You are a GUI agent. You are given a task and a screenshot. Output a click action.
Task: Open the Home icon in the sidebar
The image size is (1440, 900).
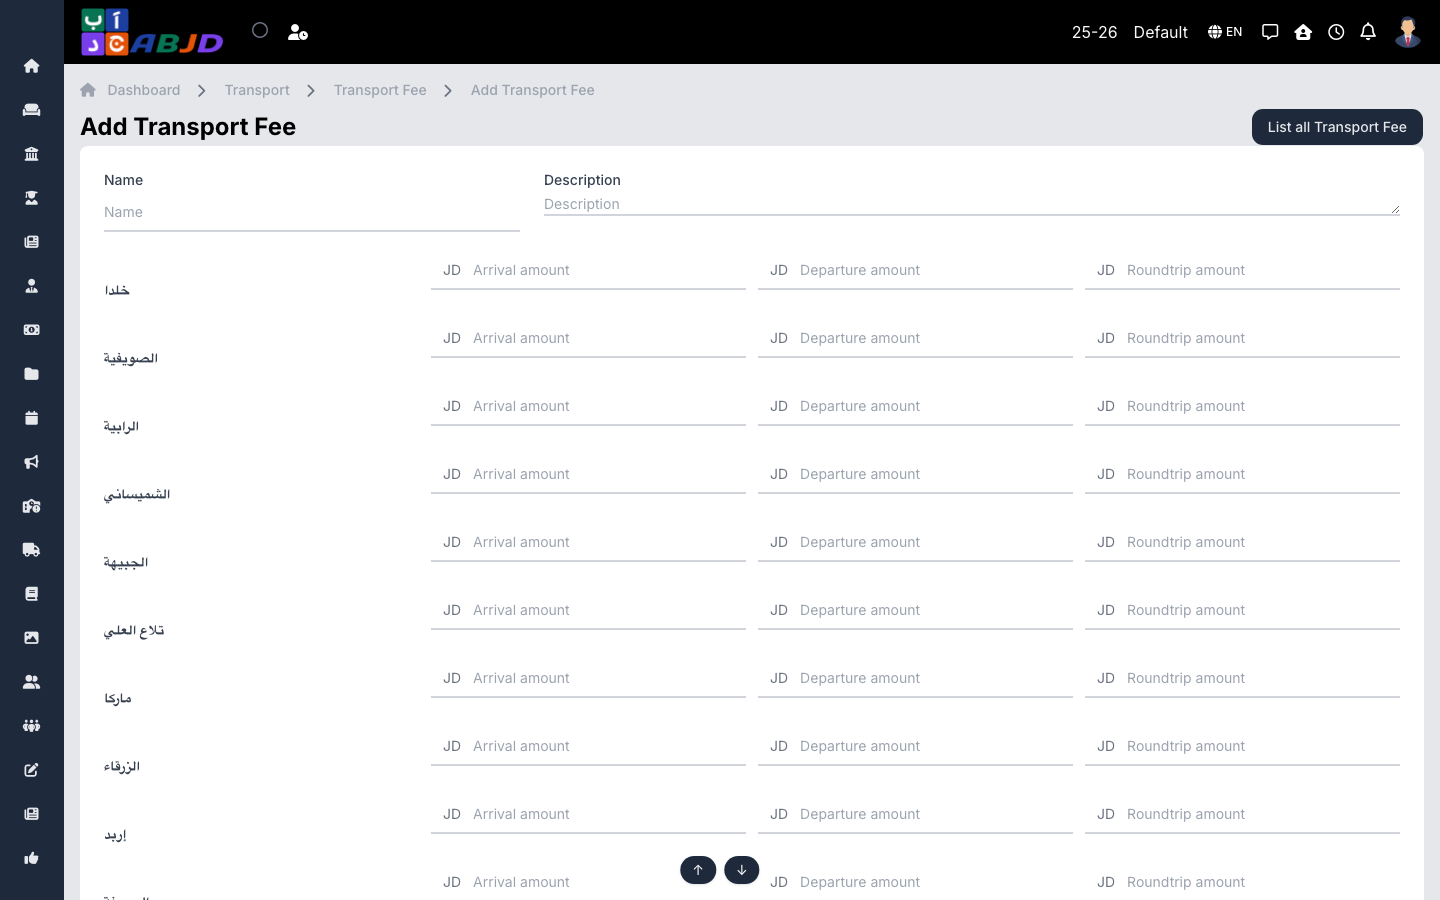(32, 66)
